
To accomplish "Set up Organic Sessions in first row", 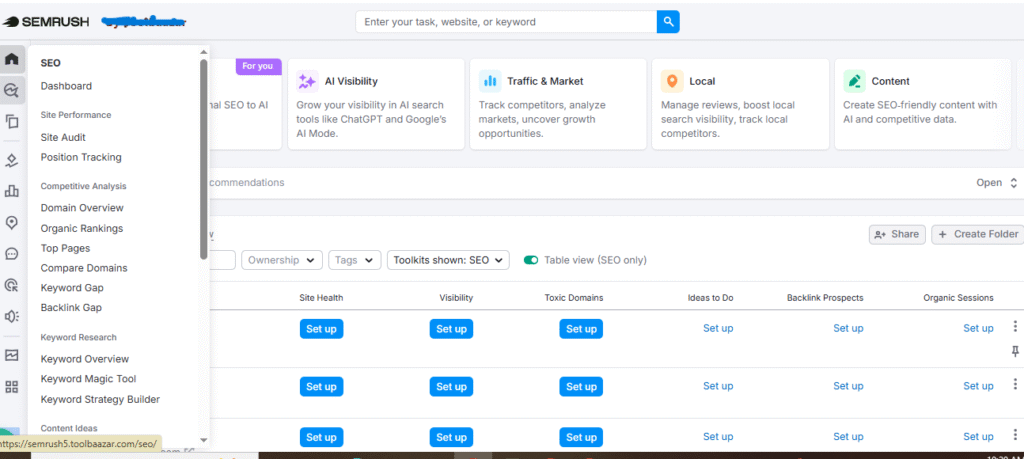I will click(x=978, y=328).
